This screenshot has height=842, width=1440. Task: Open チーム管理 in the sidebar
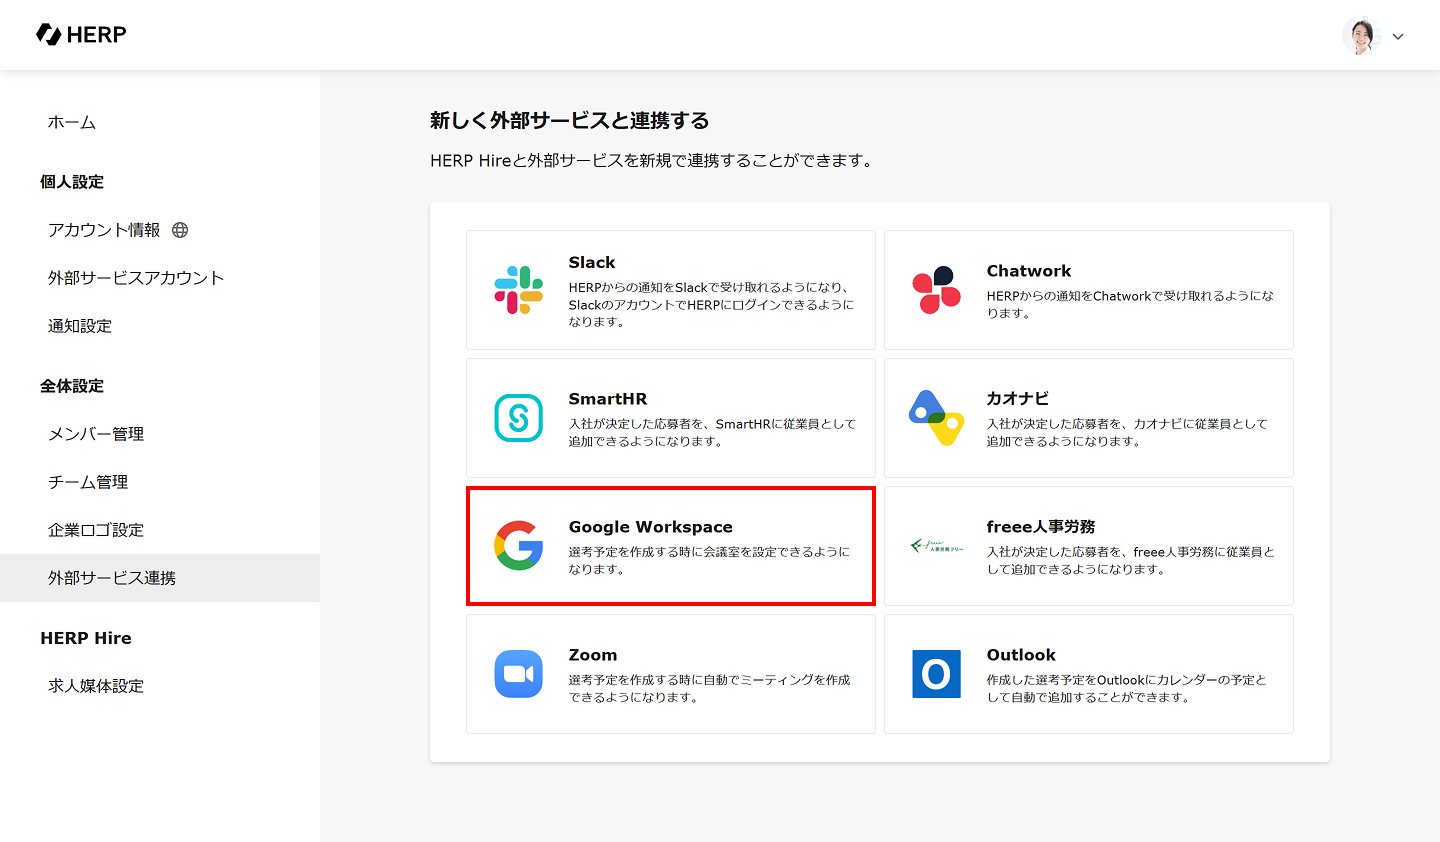click(x=88, y=482)
